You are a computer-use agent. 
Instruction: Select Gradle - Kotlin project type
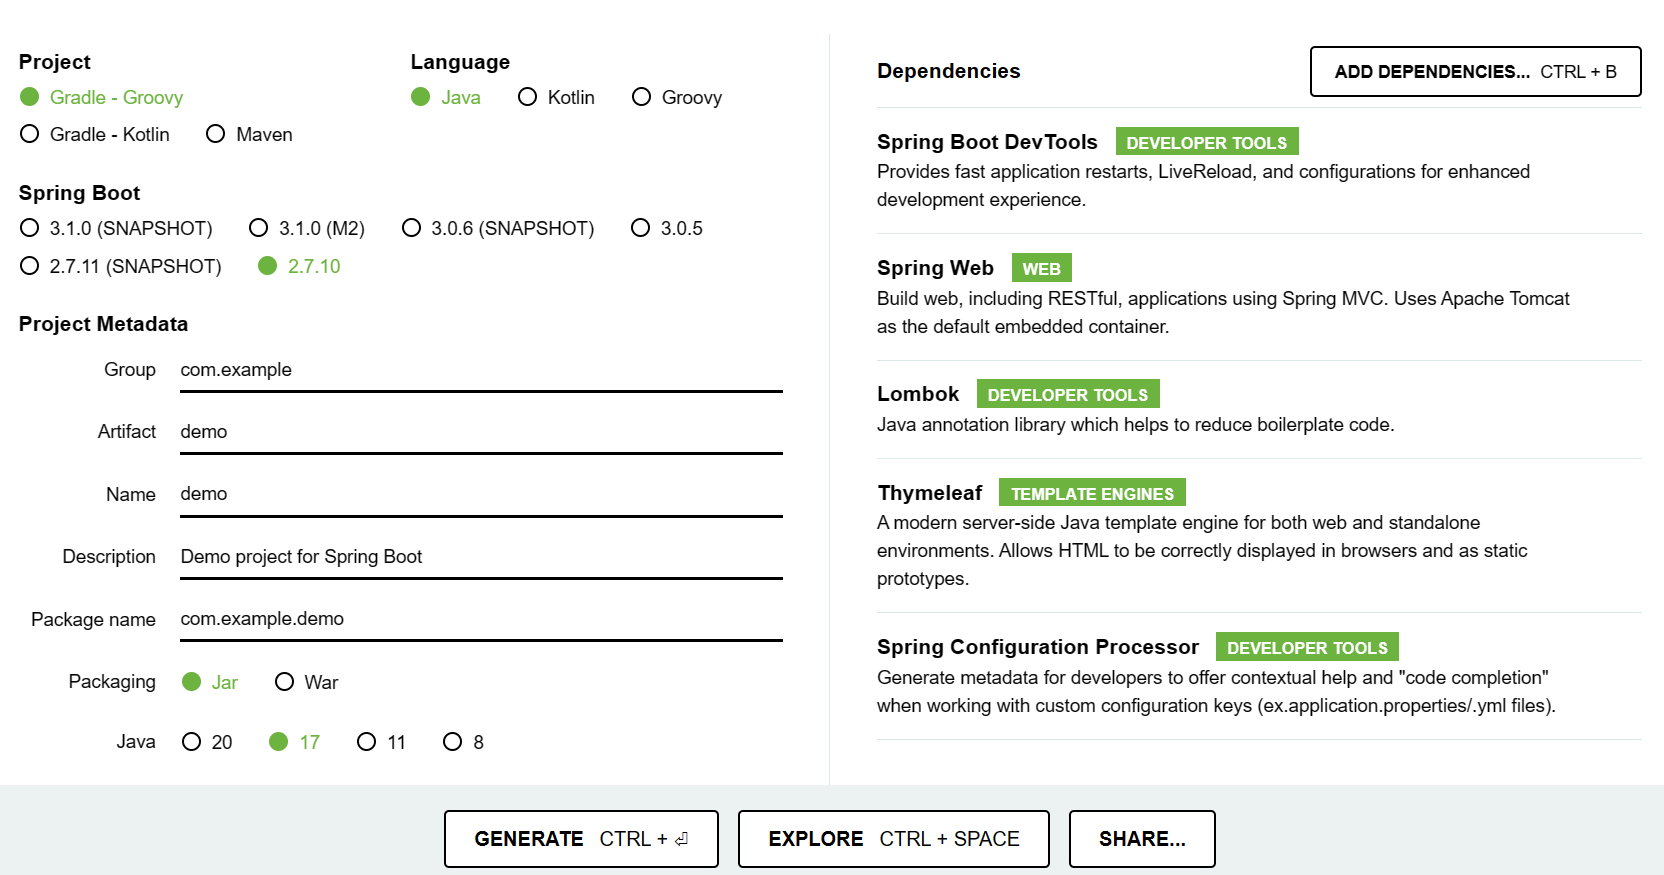coord(95,134)
